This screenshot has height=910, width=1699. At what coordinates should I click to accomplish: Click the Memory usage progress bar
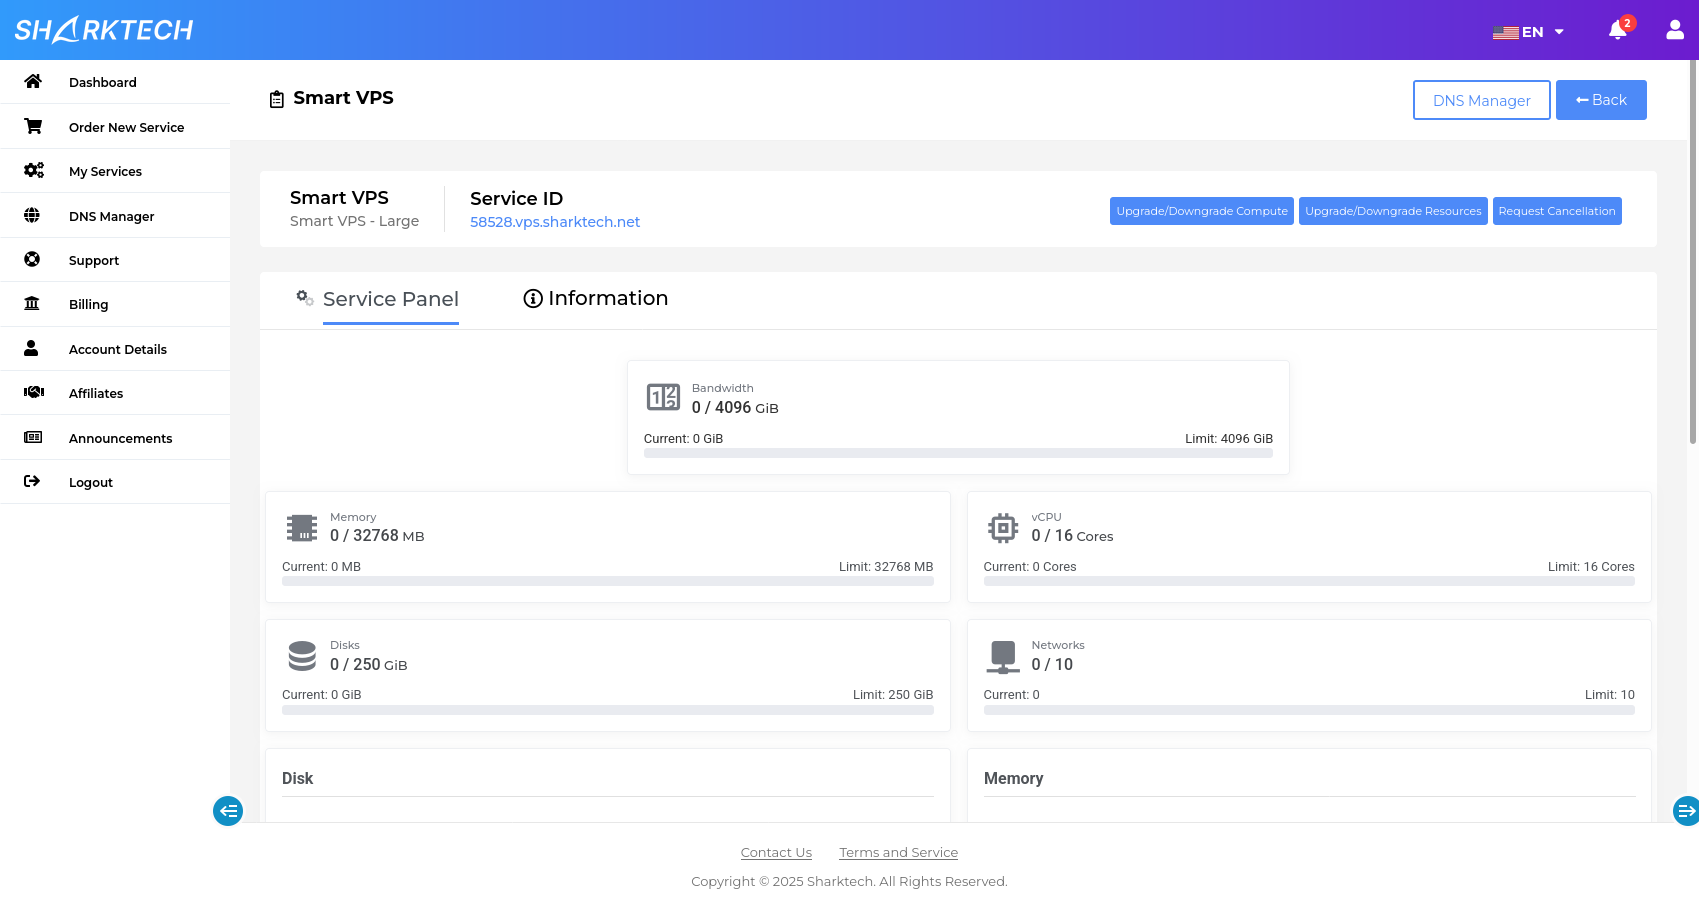tap(607, 581)
